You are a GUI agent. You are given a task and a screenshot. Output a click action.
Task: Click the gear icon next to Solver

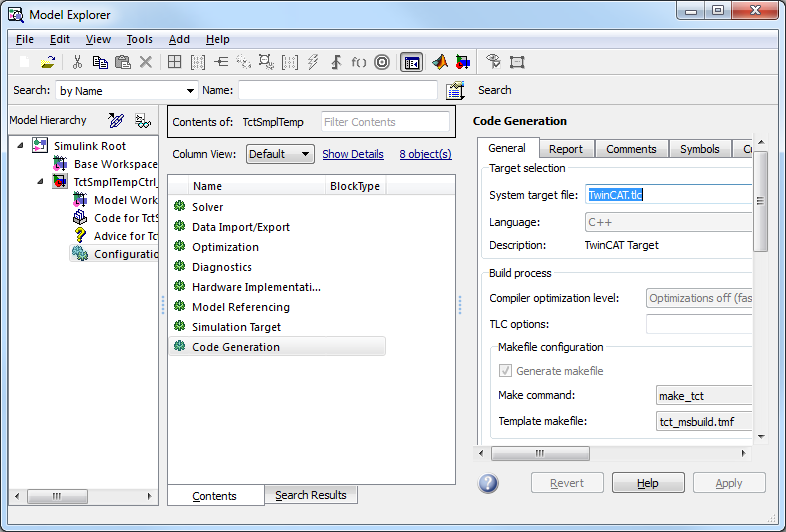[179, 206]
